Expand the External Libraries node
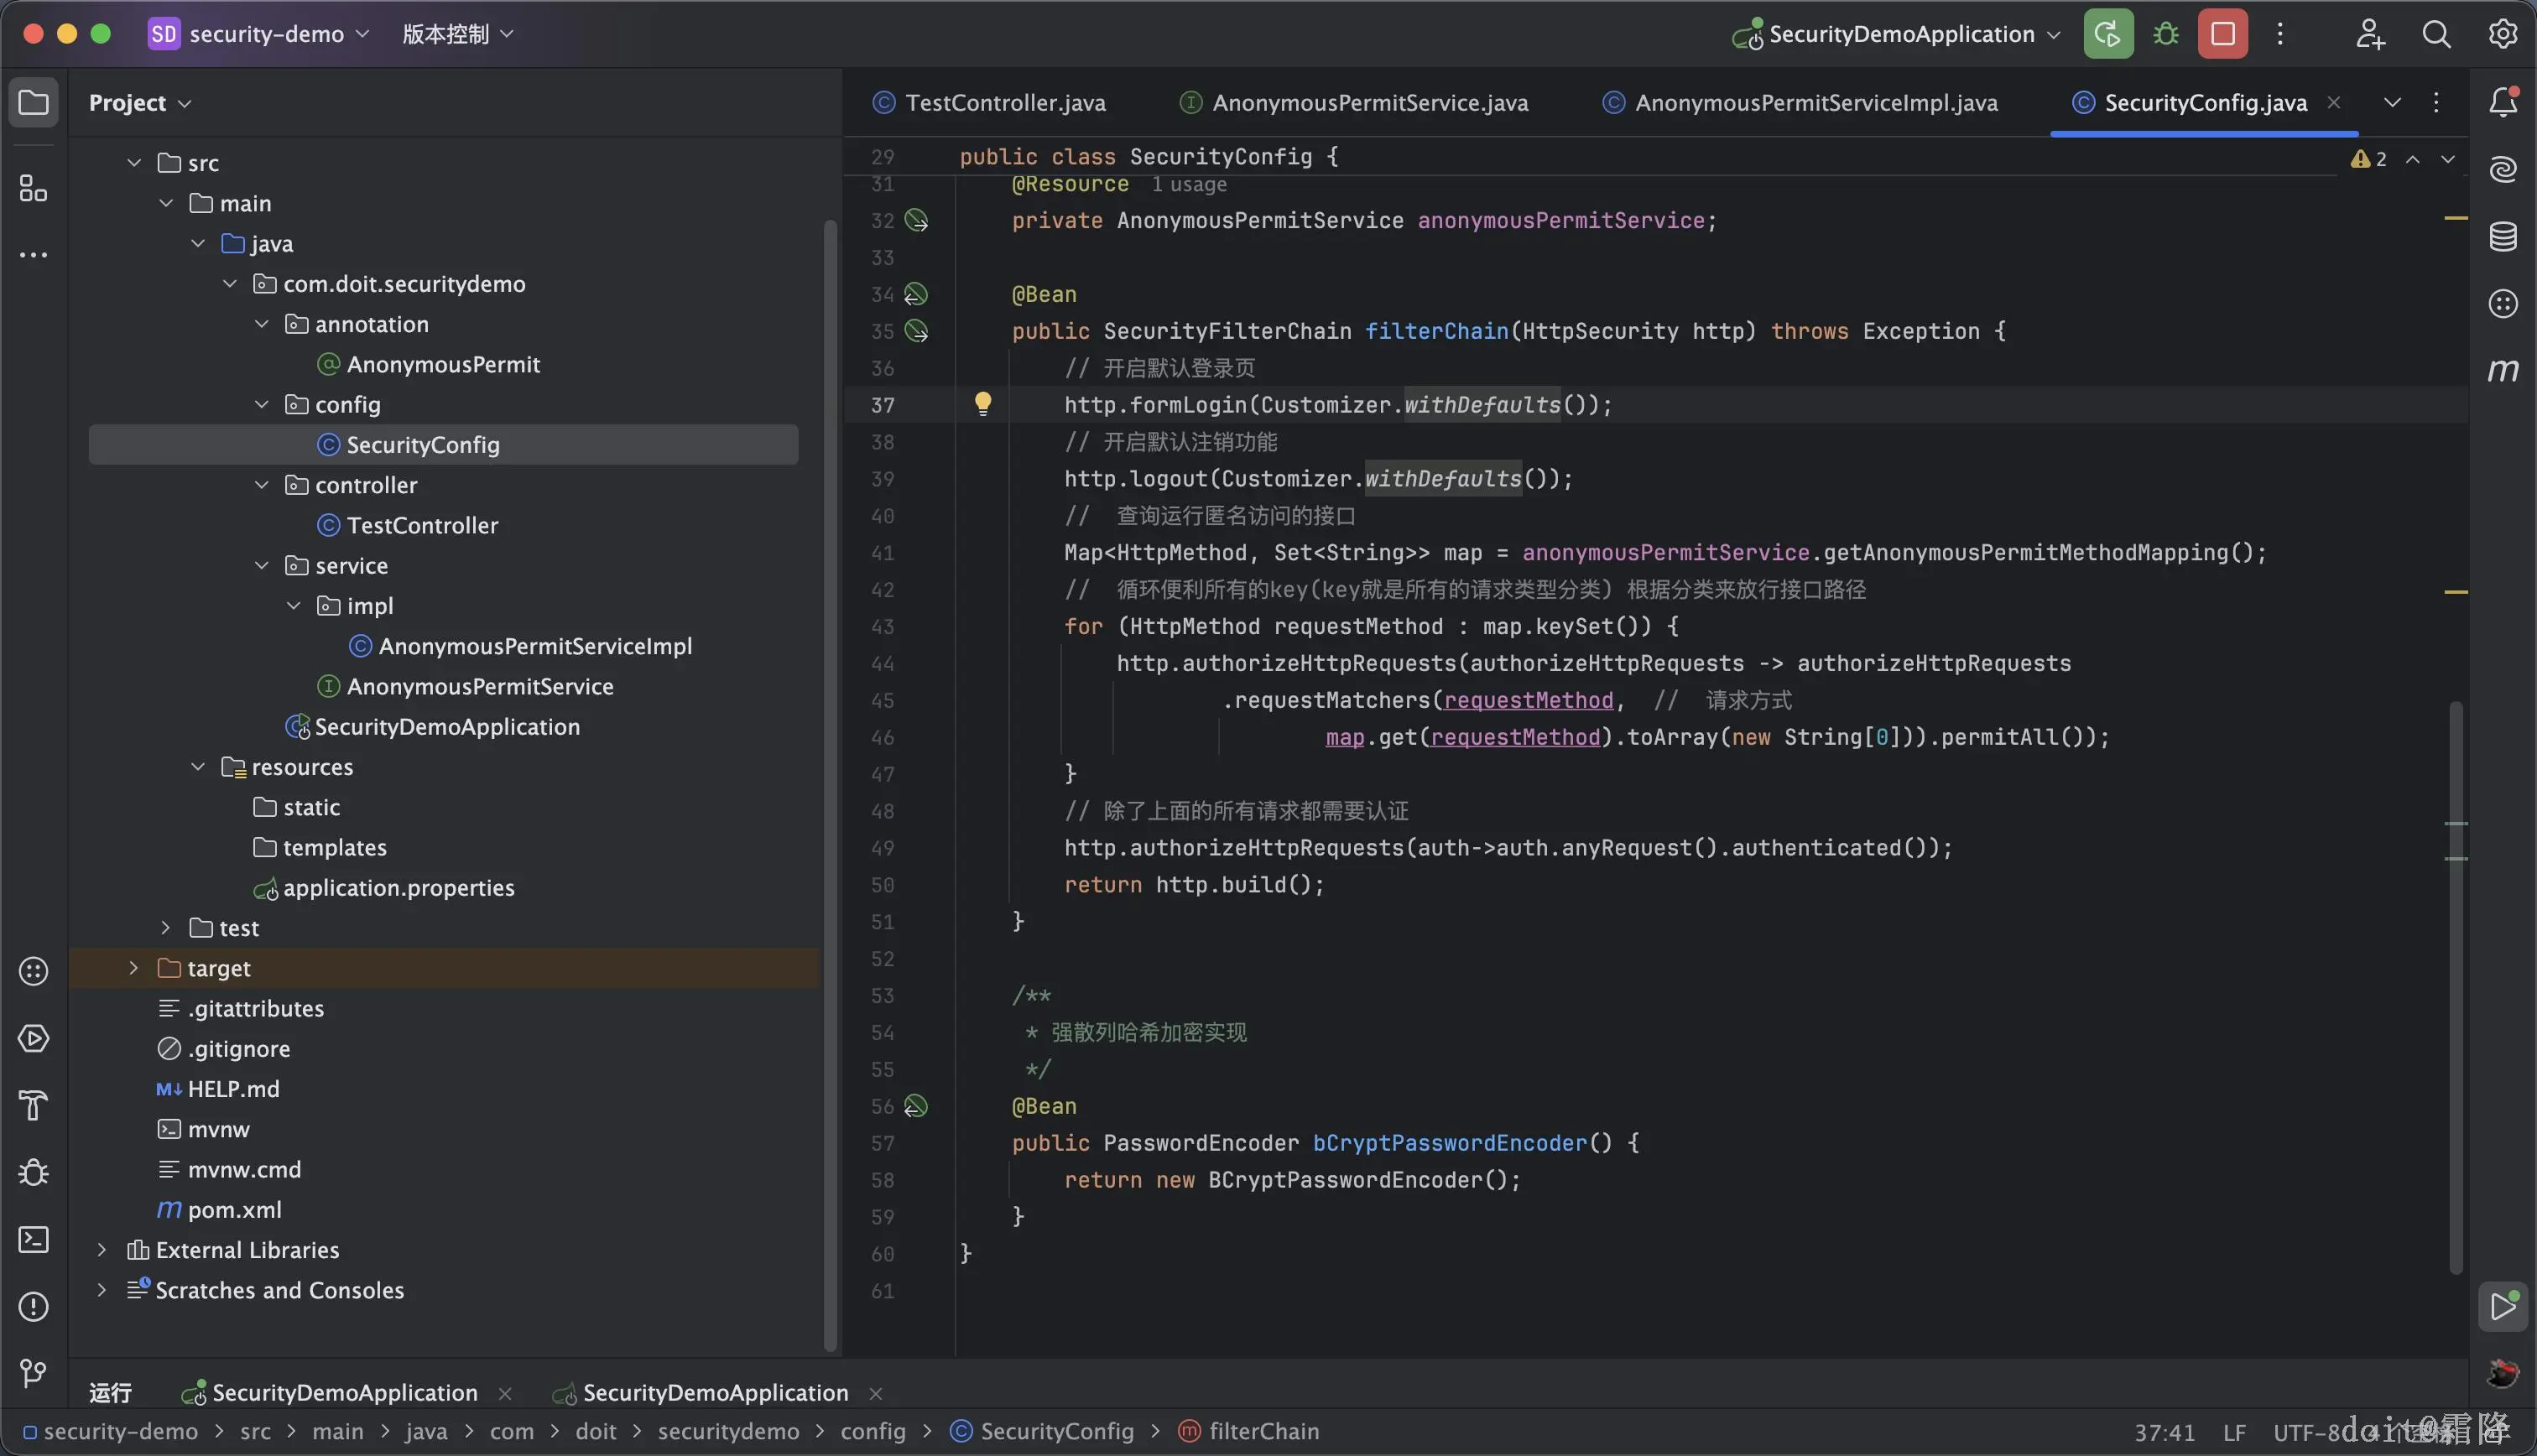Viewport: 2537px width, 1456px height. point(101,1250)
